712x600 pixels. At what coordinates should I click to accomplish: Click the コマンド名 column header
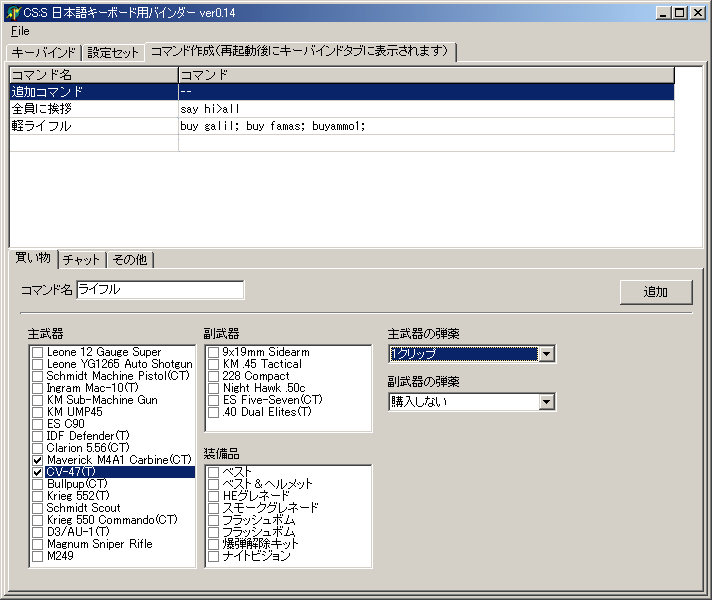[94, 75]
